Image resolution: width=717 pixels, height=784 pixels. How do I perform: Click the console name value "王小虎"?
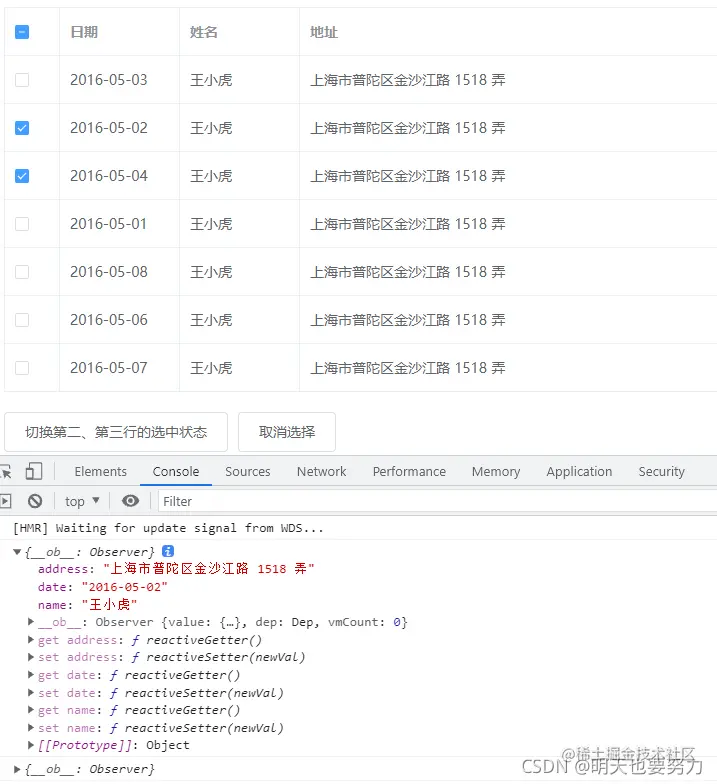click(110, 604)
